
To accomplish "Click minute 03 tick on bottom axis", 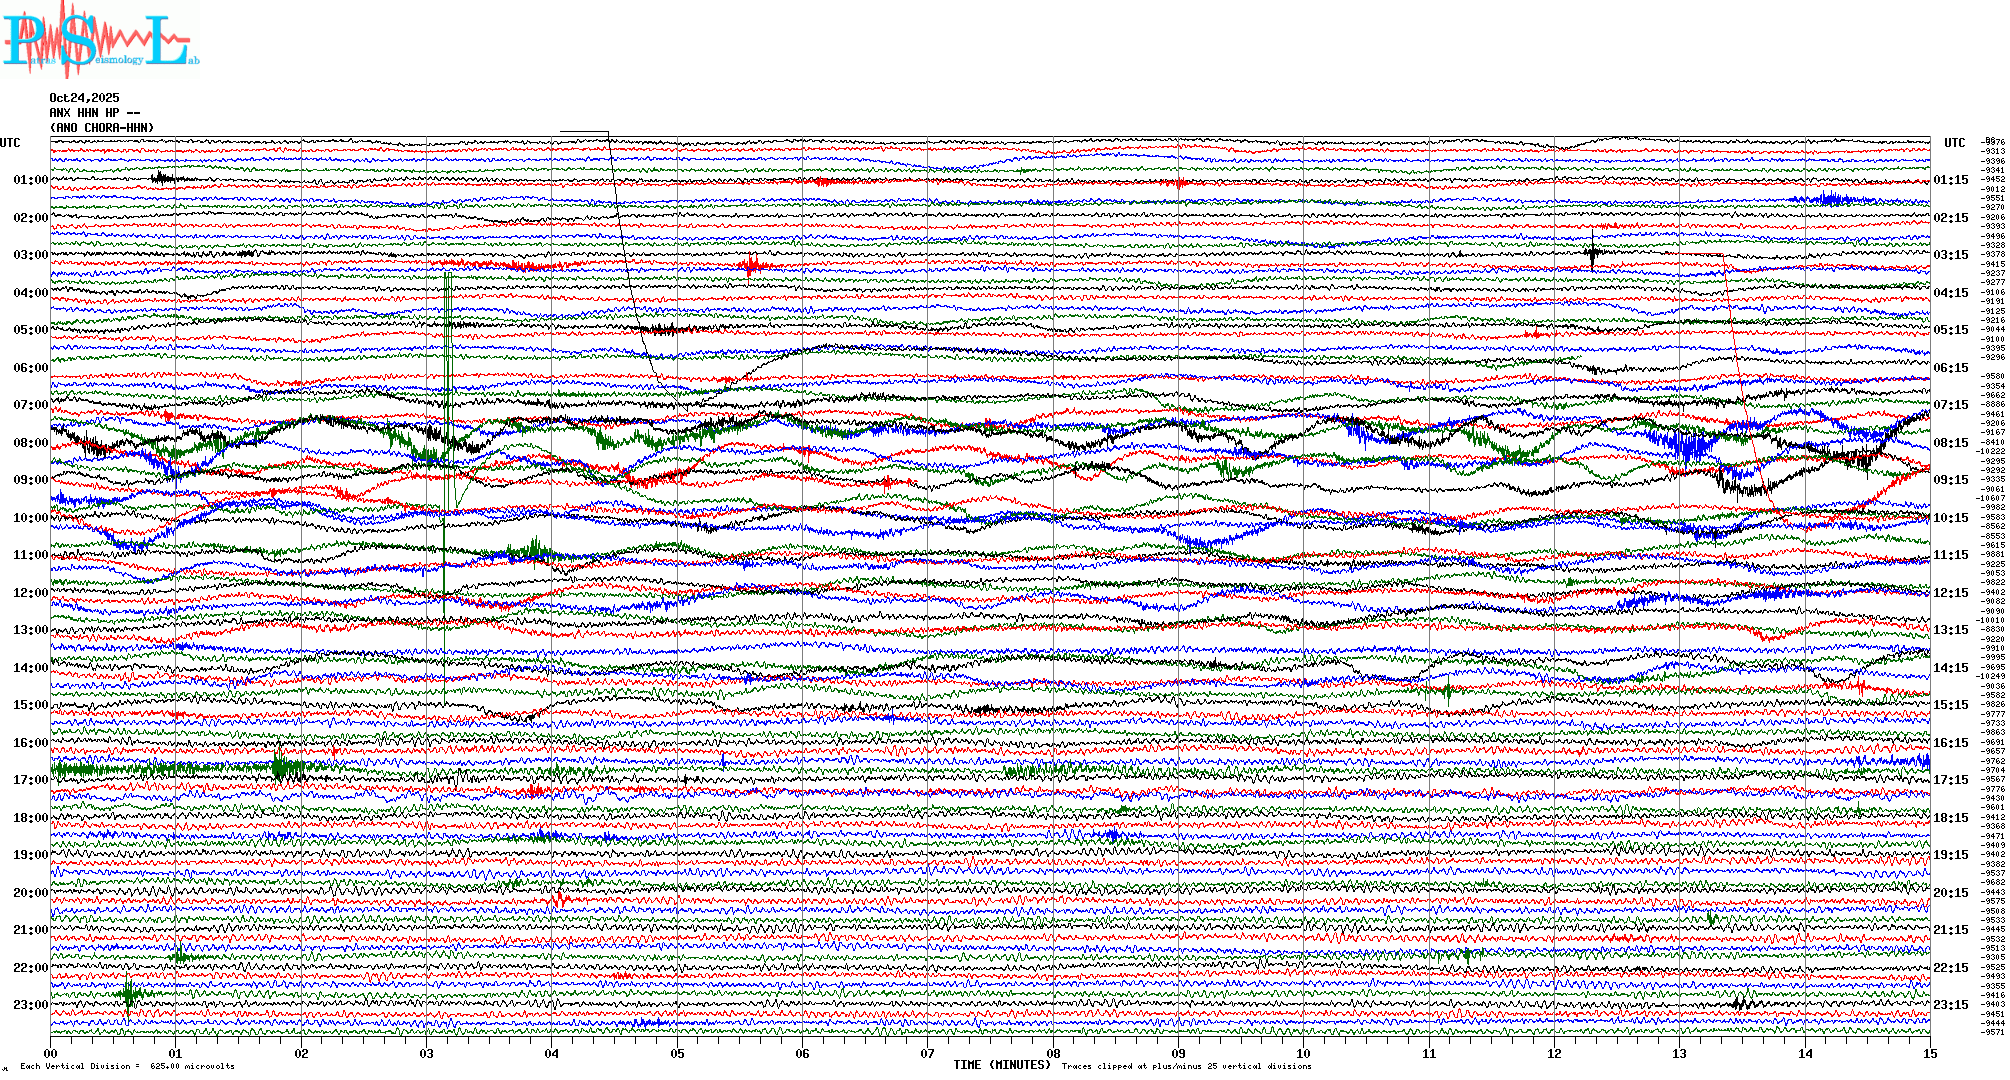I will point(427,1053).
